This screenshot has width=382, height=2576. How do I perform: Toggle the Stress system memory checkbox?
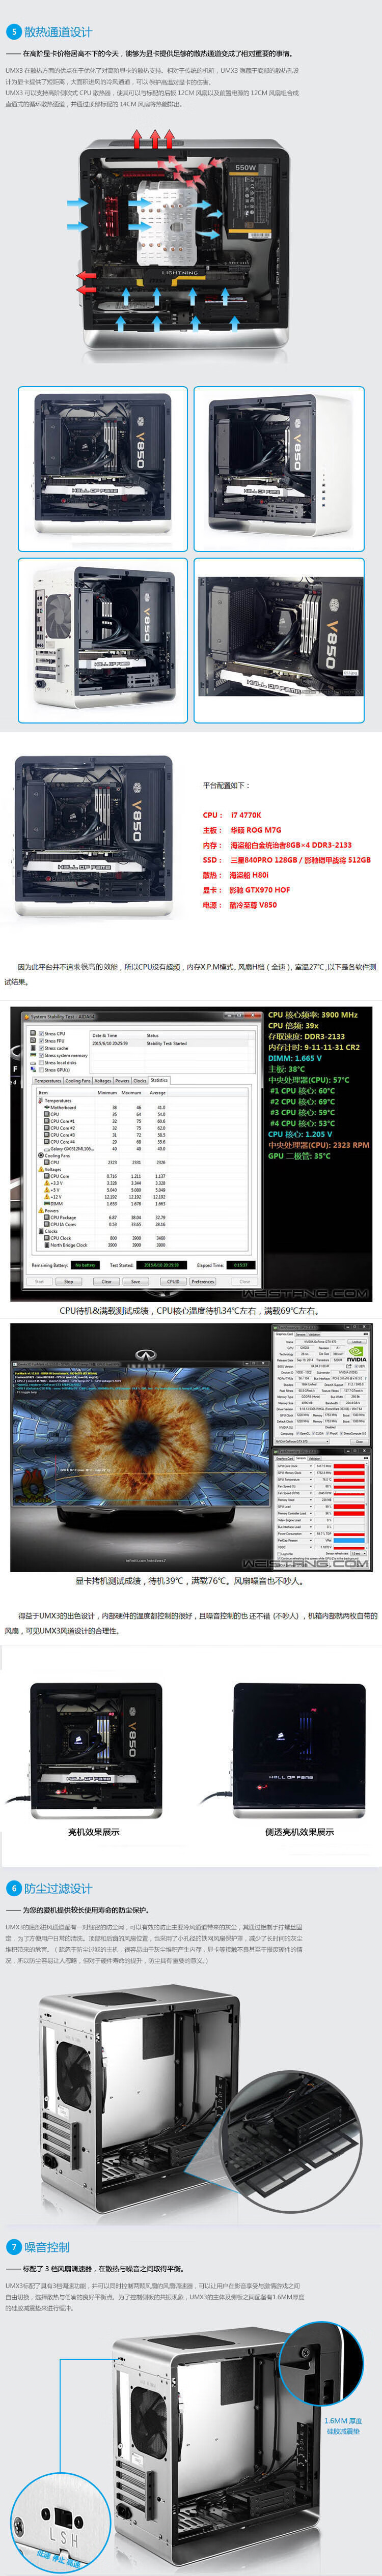coord(41,1055)
